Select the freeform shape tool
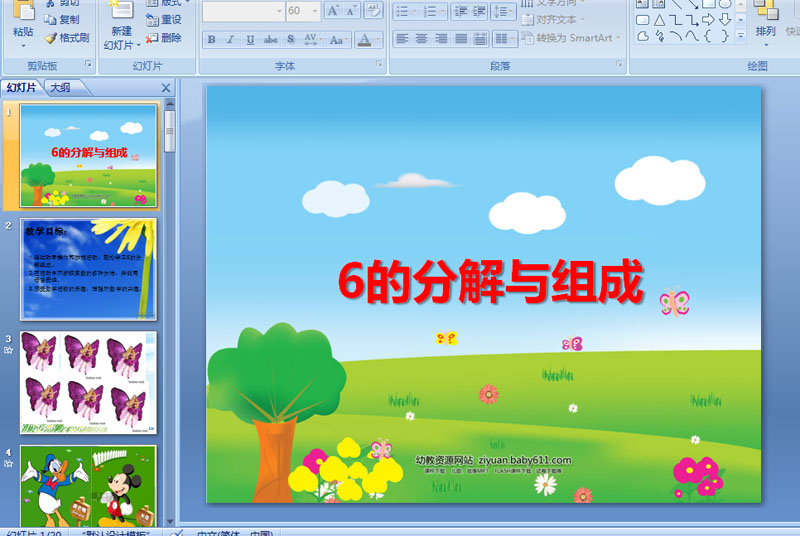This screenshot has width=800, height=536. 643,36
